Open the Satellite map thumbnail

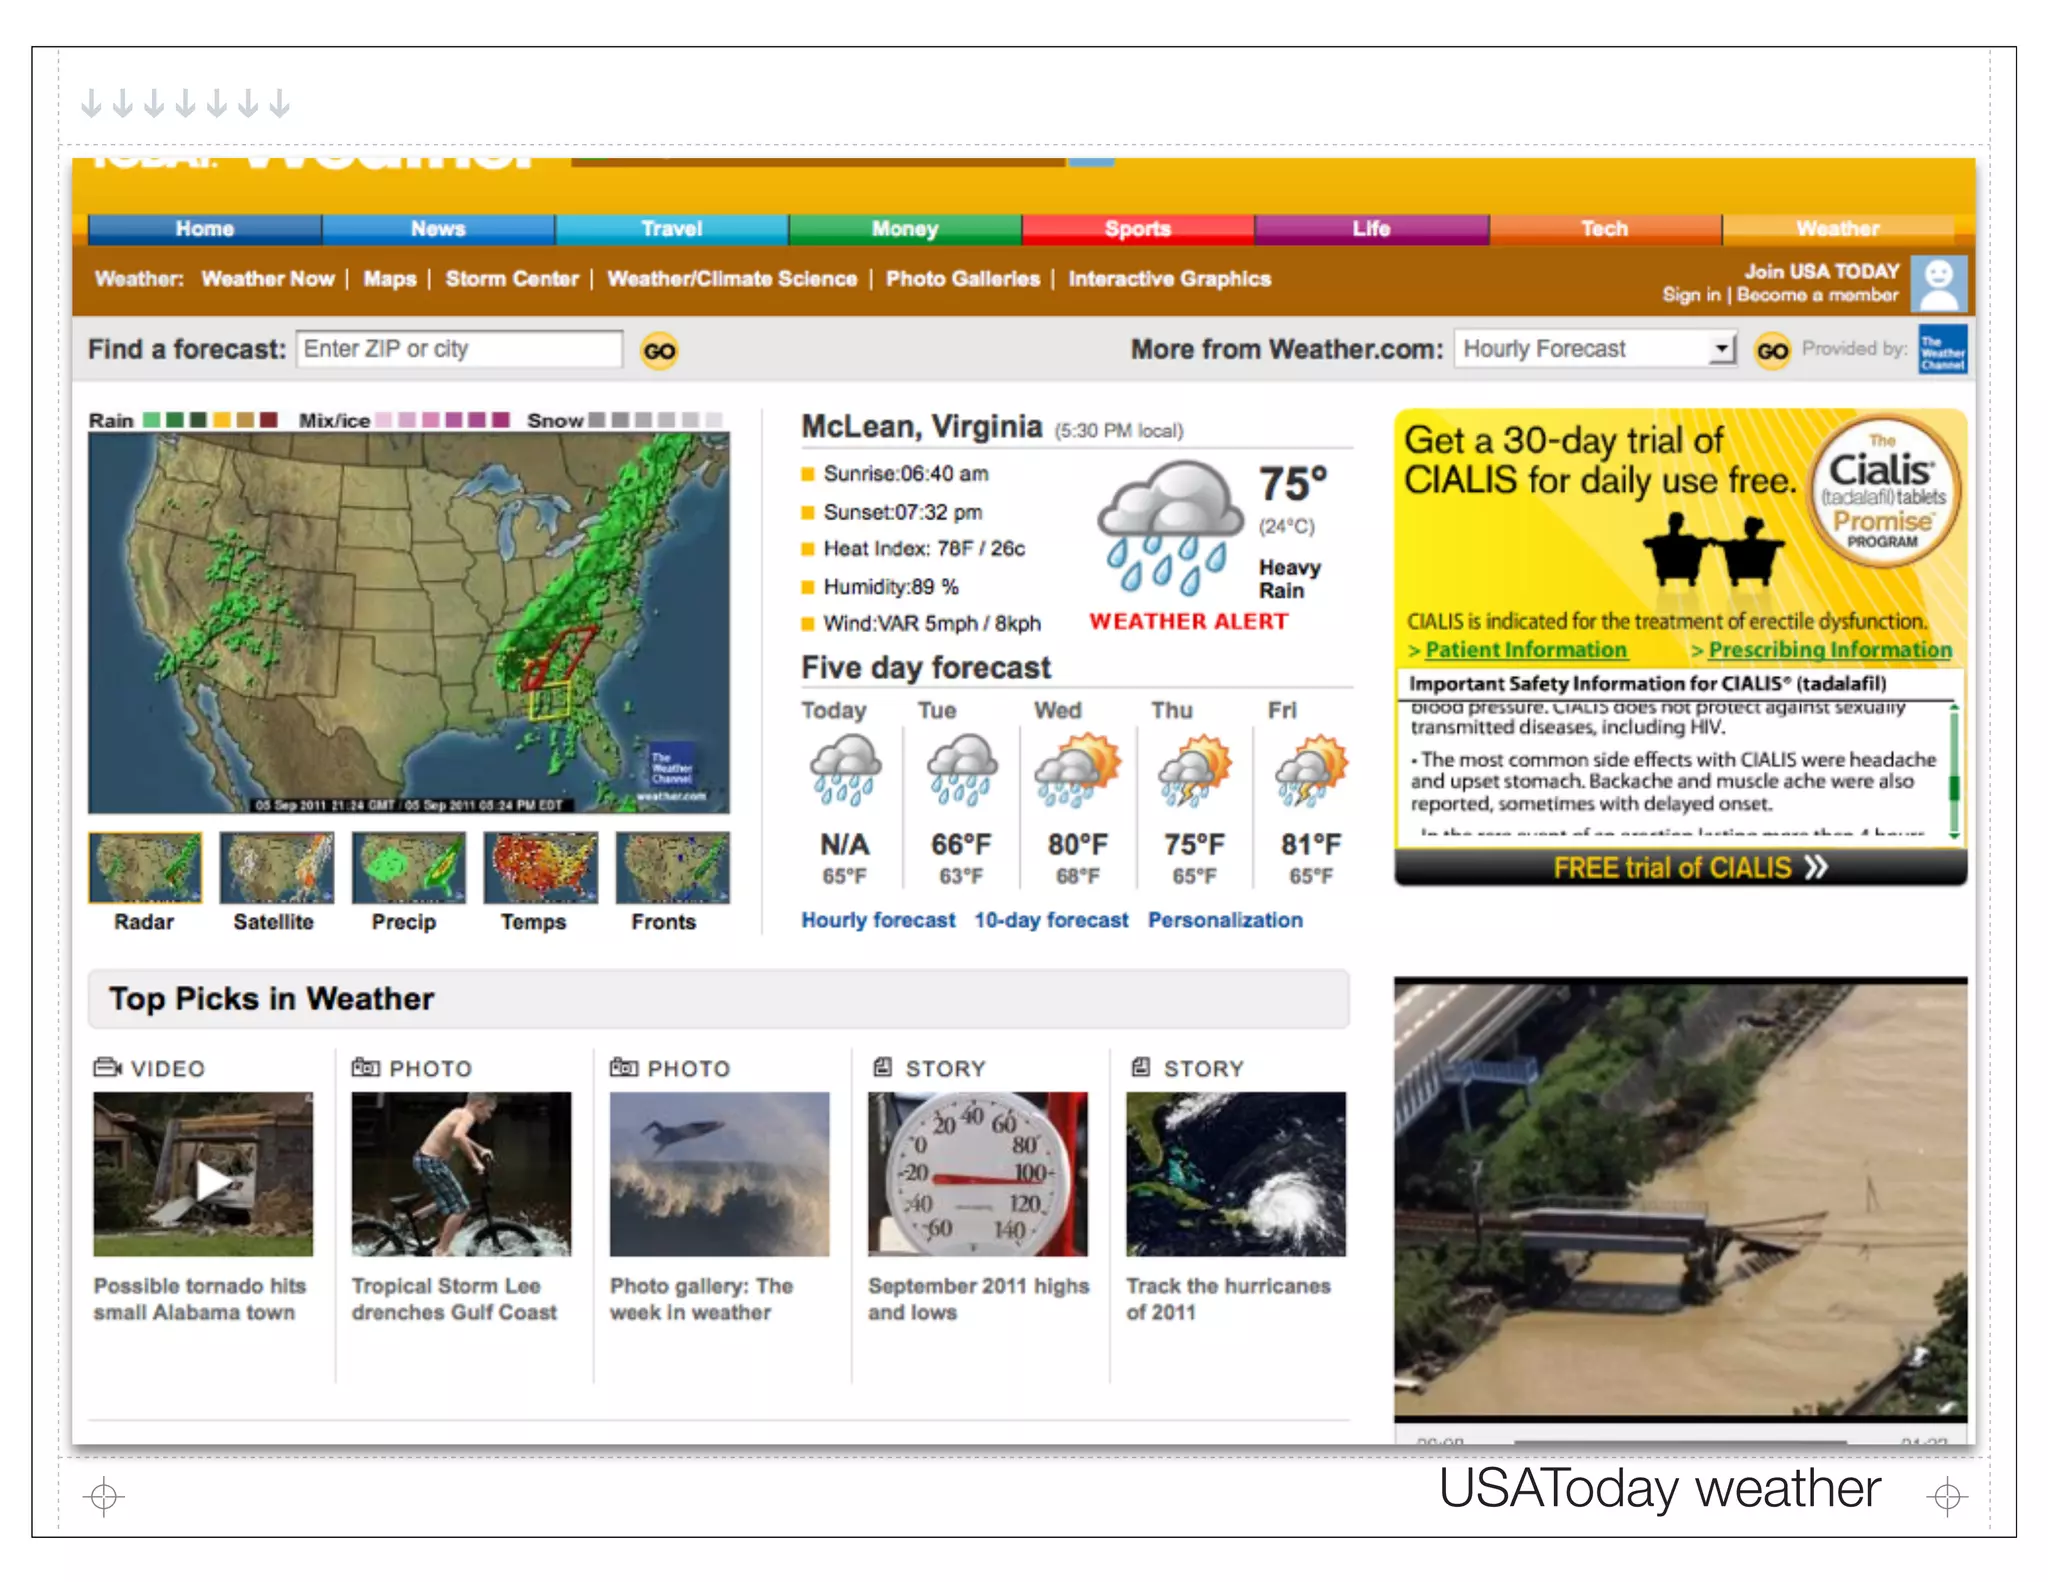pos(276,867)
